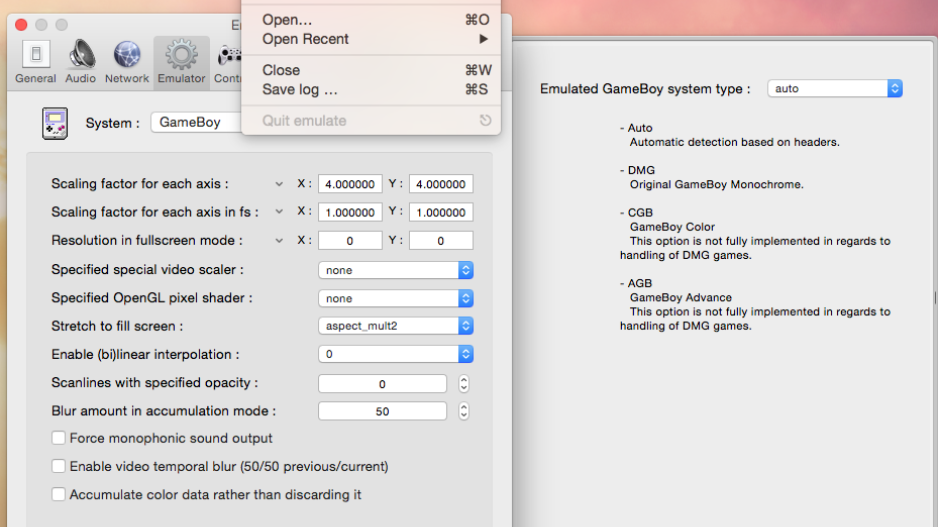Open Emulated GameBoy system type dropdown
Image resolution: width=938 pixels, height=527 pixels.
tap(835, 89)
